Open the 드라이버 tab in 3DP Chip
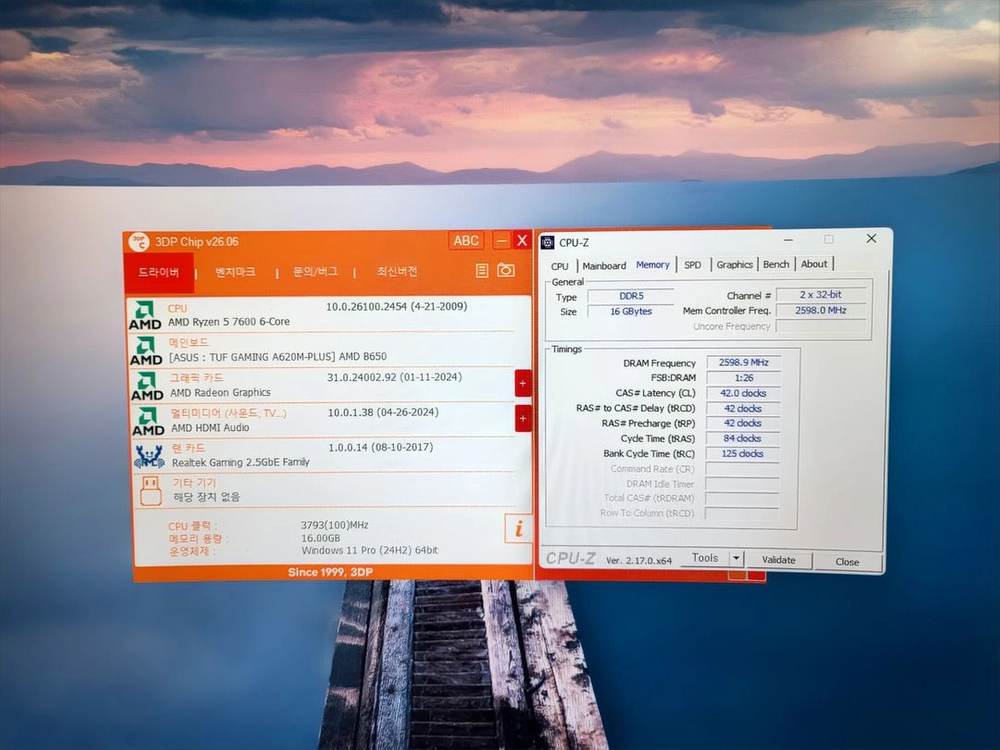Image resolution: width=1000 pixels, height=750 pixels. click(x=159, y=272)
